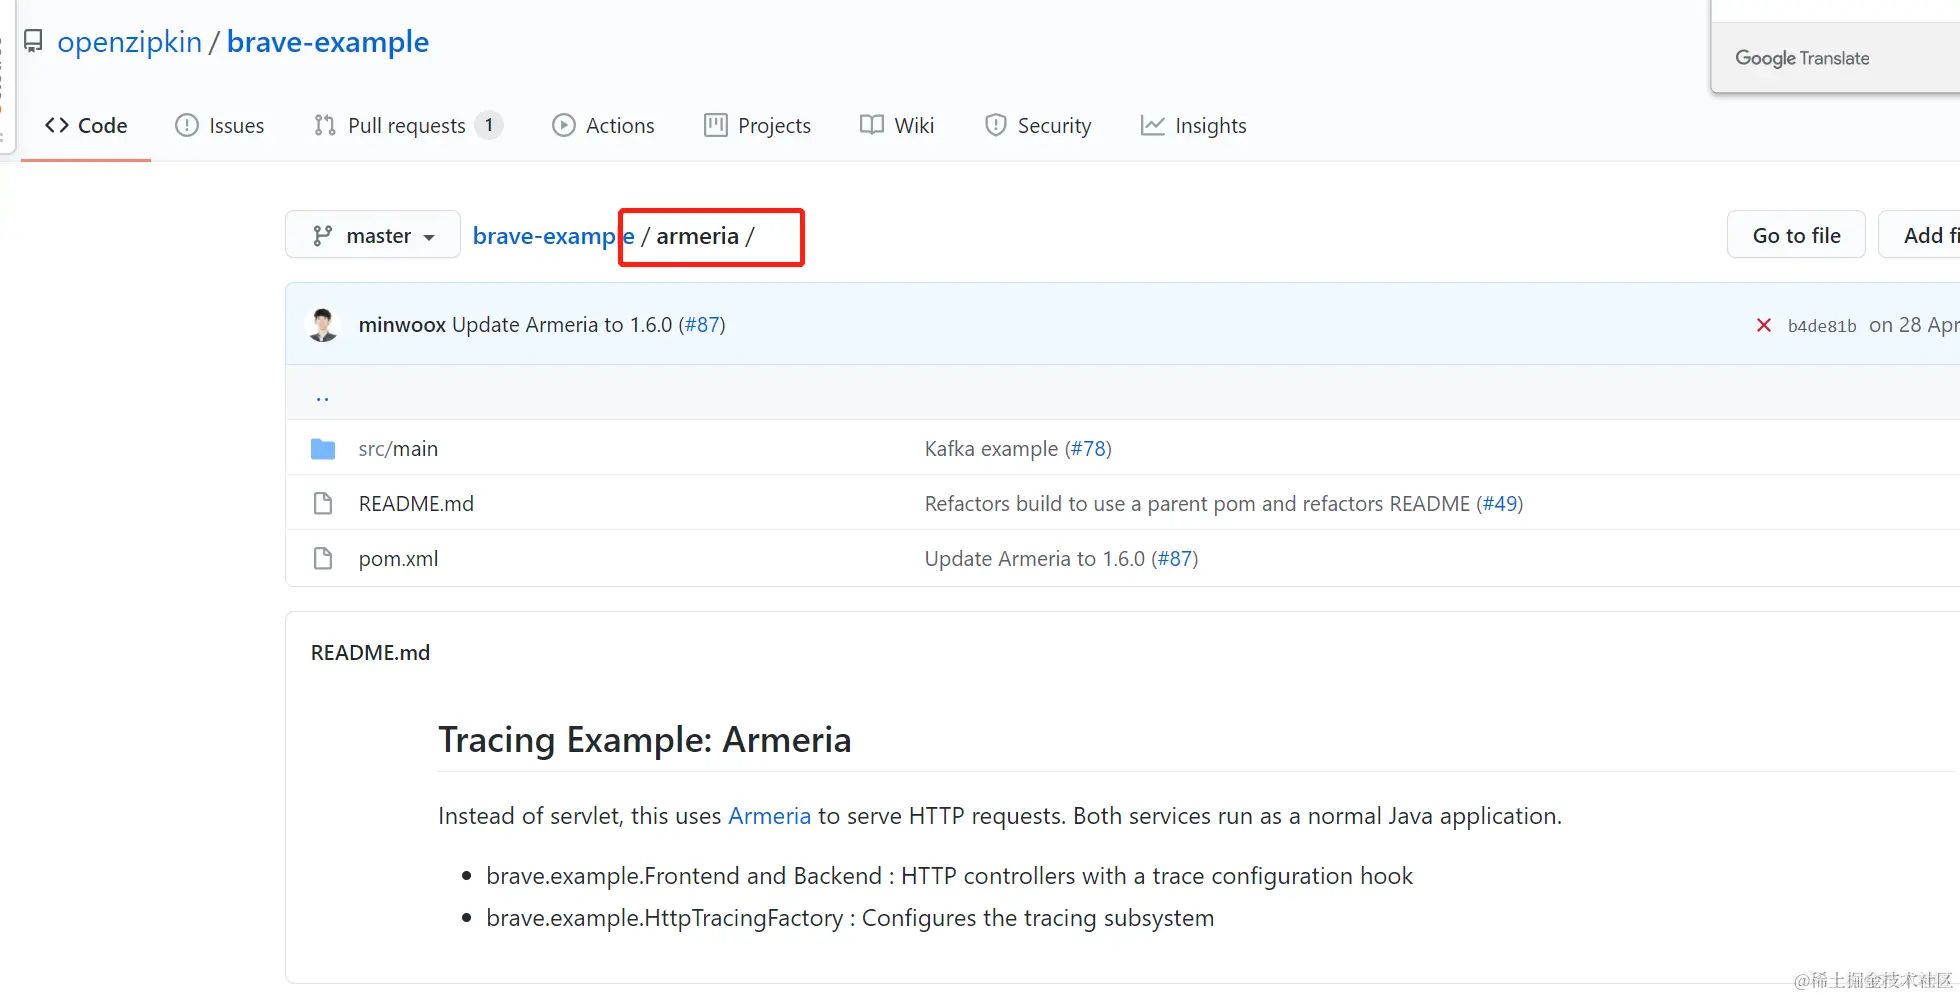Click the failed status X icon
This screenshot has height=997, width=1960.
[x=1764, y=325]
